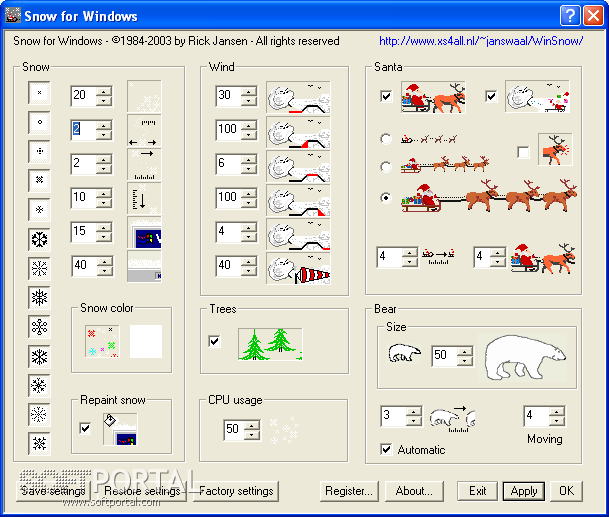Increase the windsock wind value 40
The width and height of the screenshot is (609, 517).
pos(249,262)
